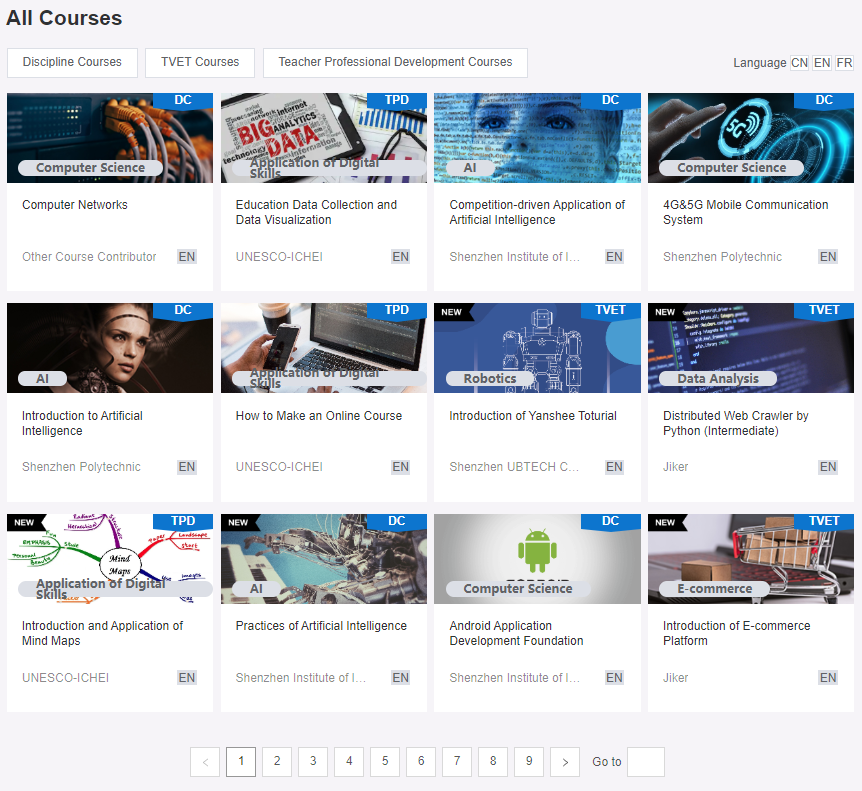Image resolution: width=862 pixels, height=791 pixels.
Task: Switch language to FR
Action: click(845, 62)
